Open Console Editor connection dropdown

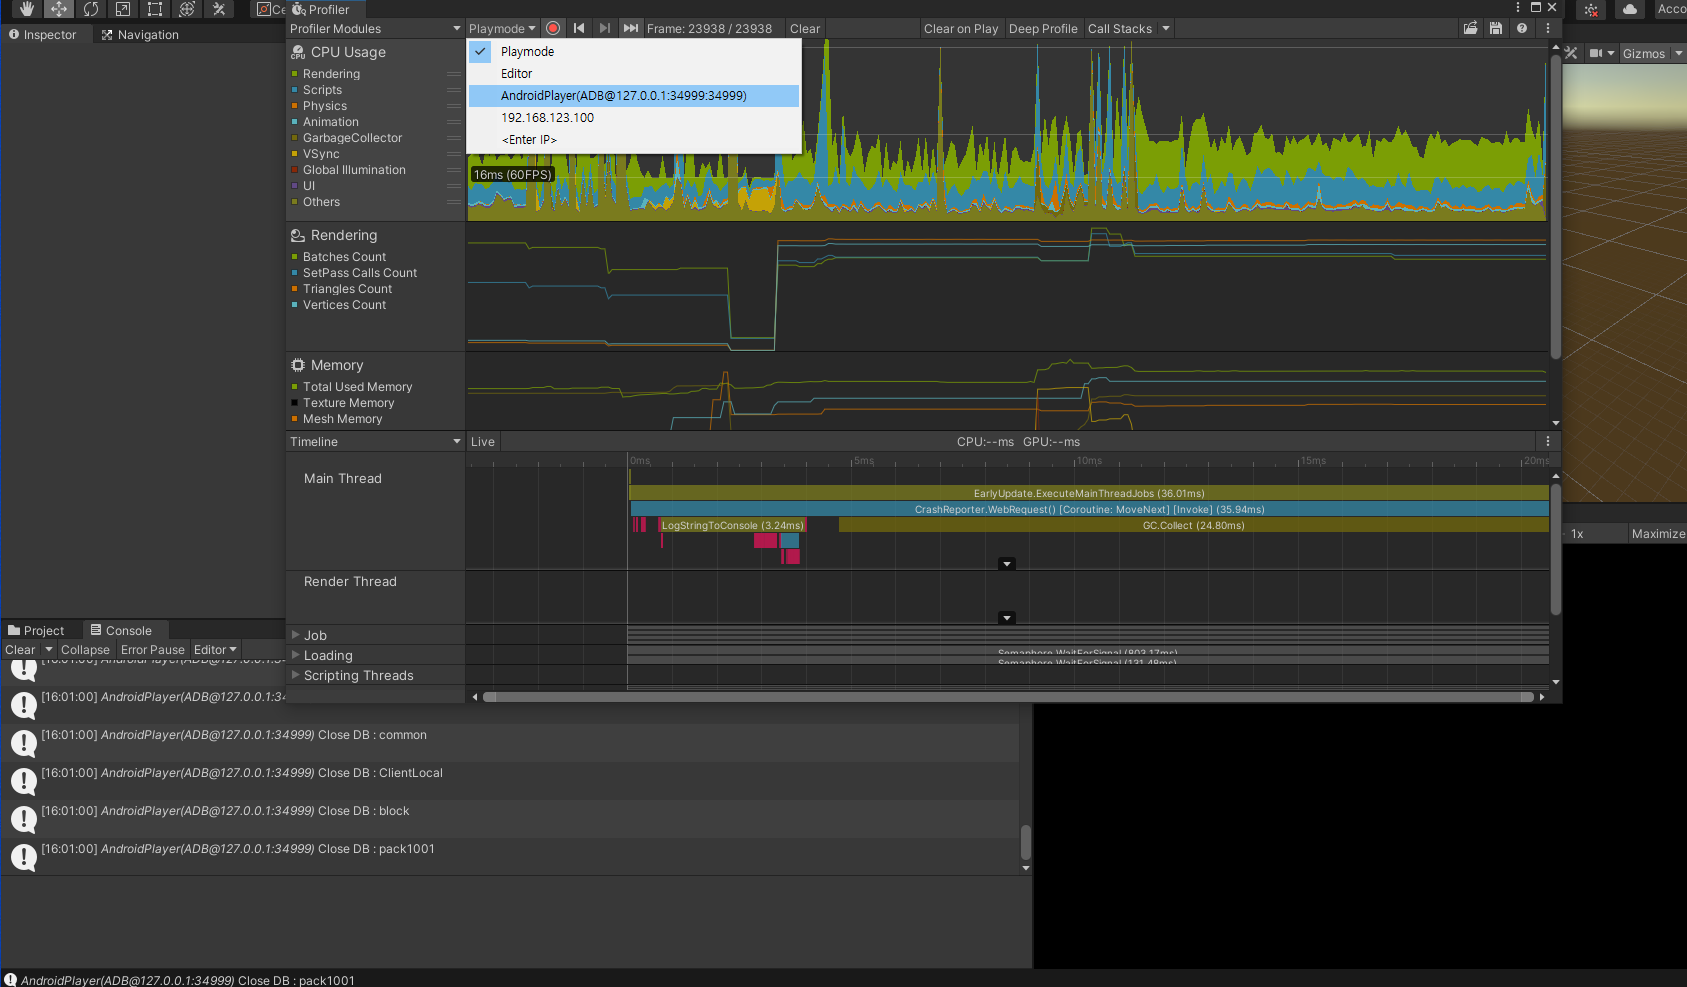(x=215, y=650)
